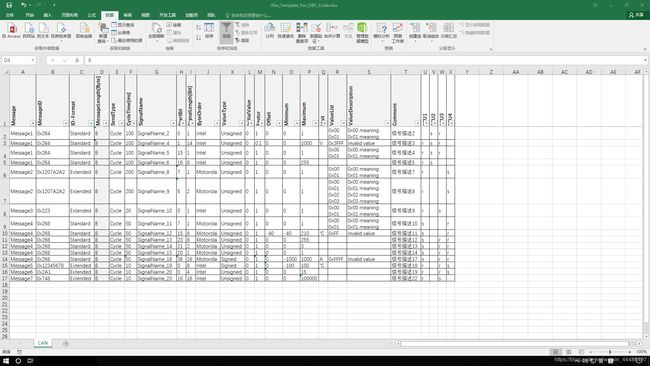The height and width of the screenshot is (366, 650).
Task: Save the workbook with the floppy disk icon
Action: point(9,5)
